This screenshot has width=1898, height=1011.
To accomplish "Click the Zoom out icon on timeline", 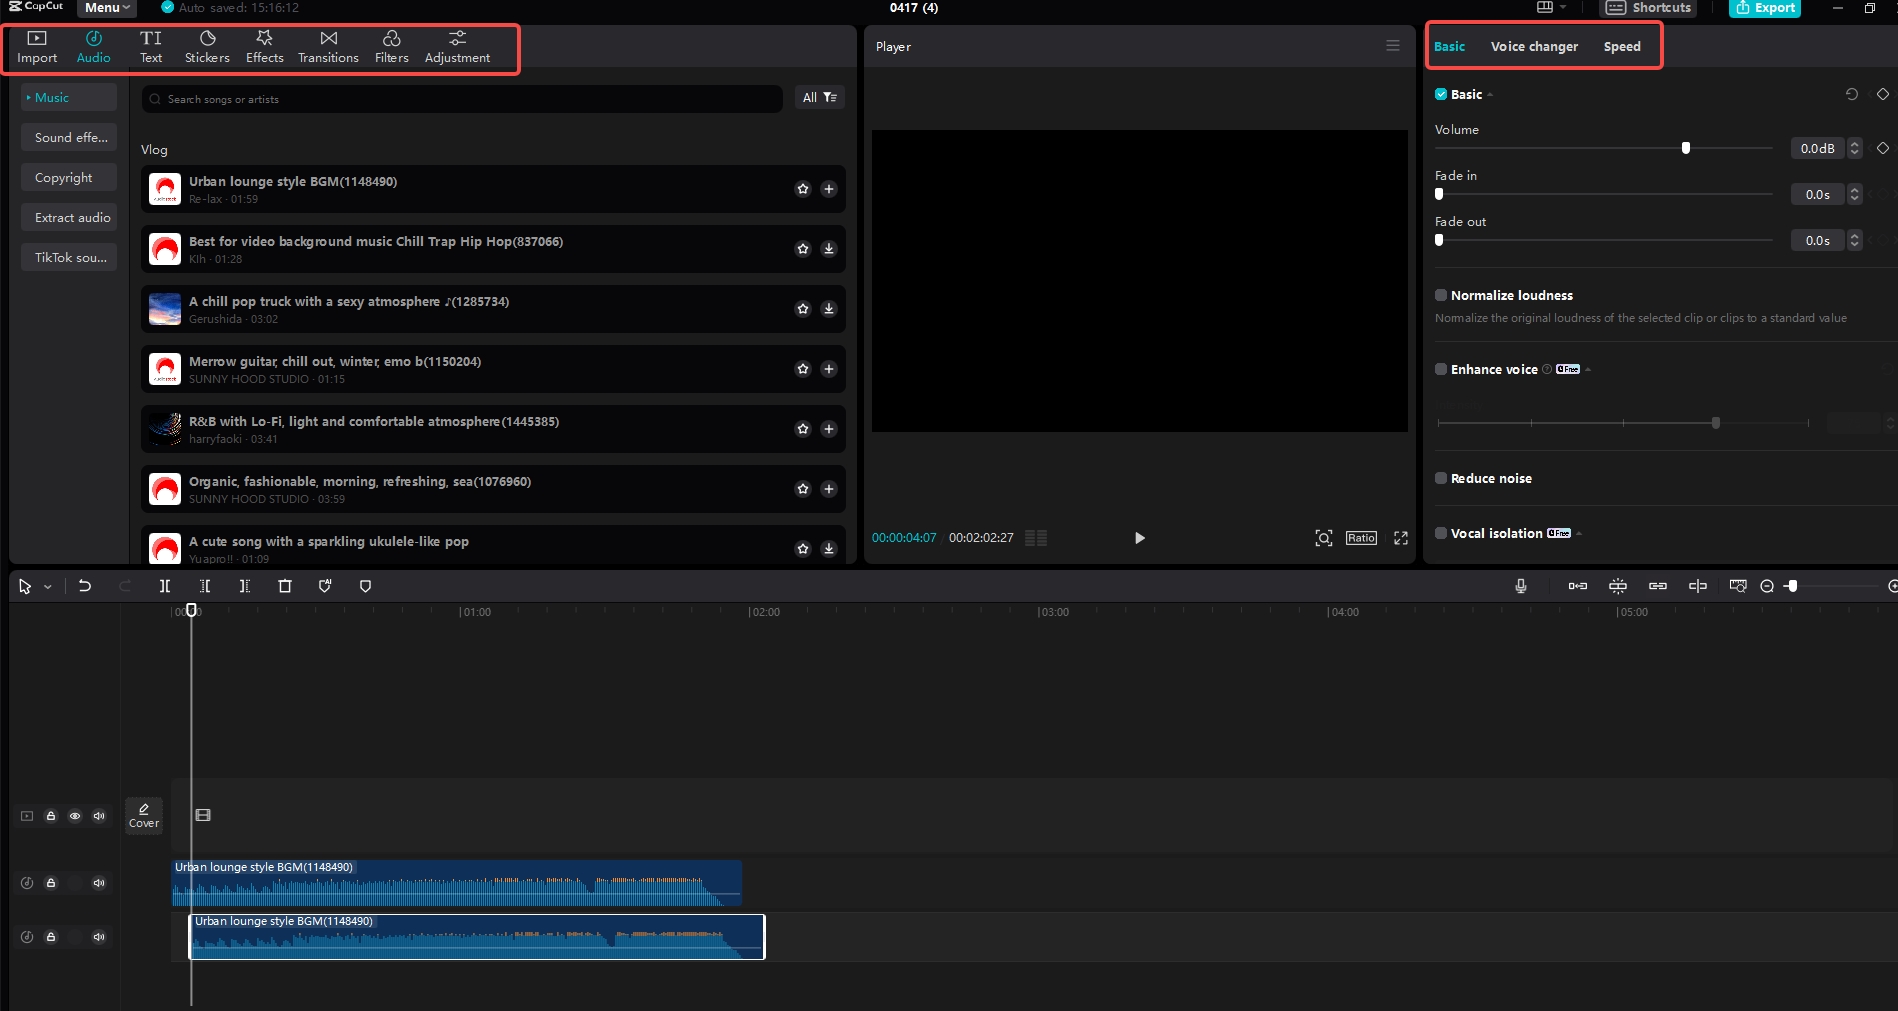I will pyautogui.click(x=1766, y=586).
